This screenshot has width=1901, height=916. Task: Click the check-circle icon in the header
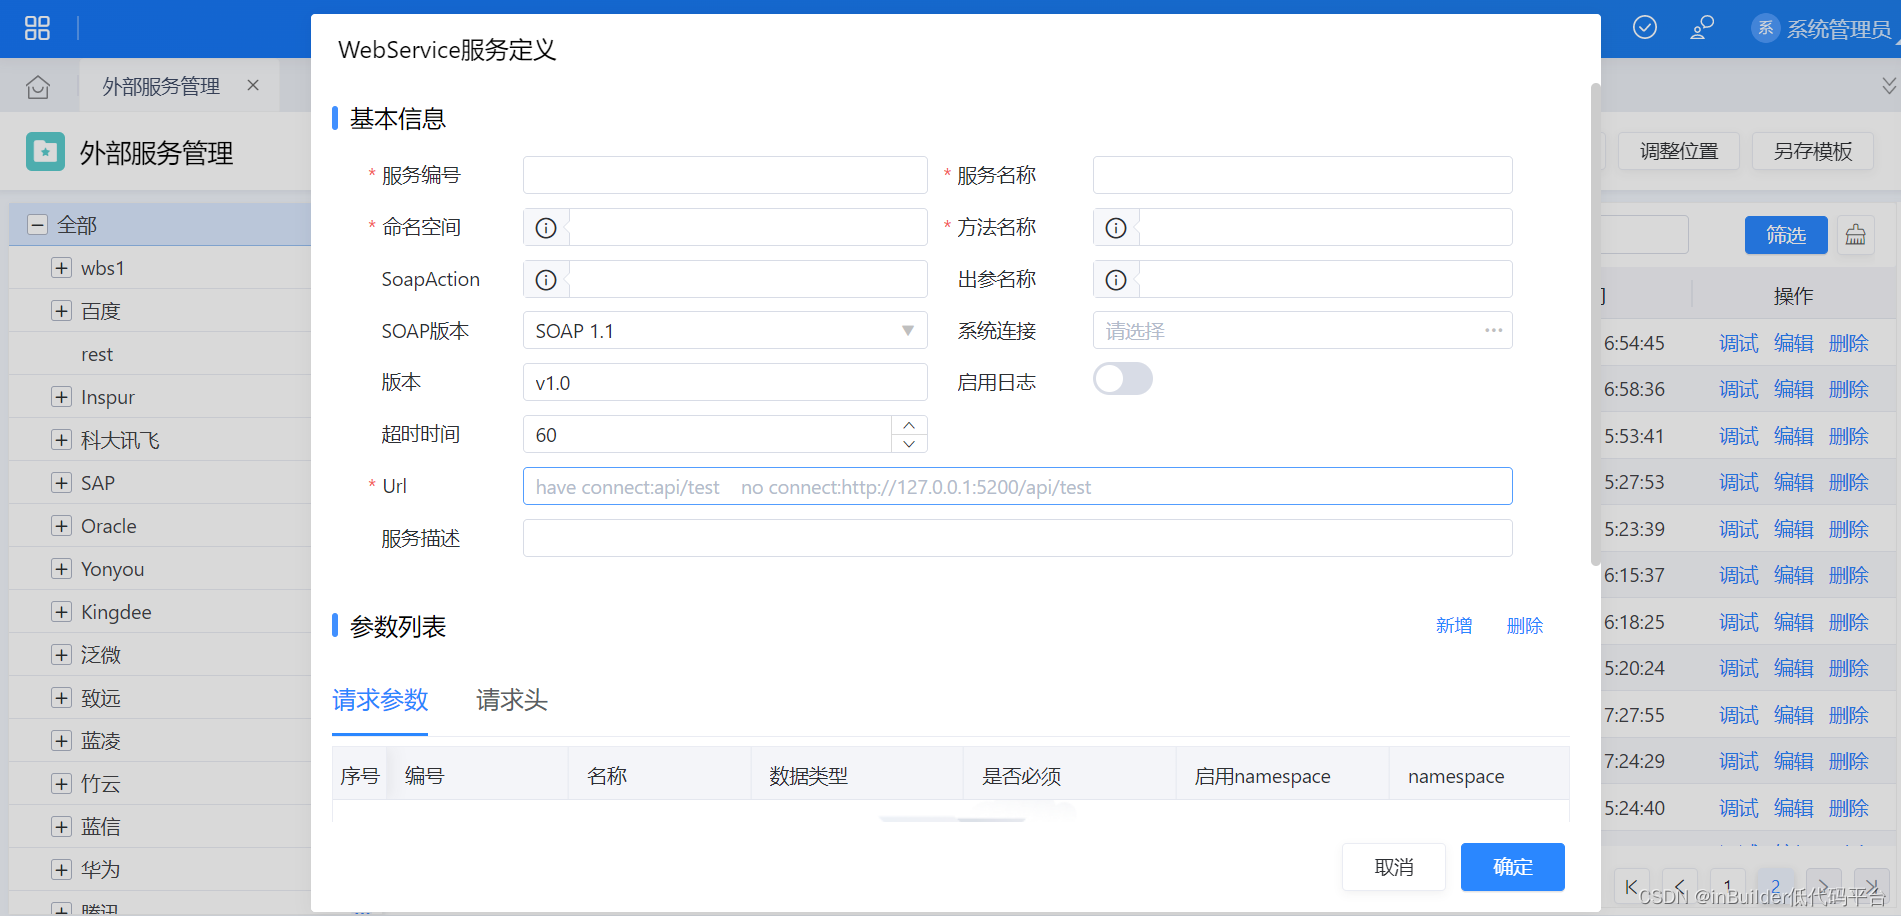pos(1645,28)
